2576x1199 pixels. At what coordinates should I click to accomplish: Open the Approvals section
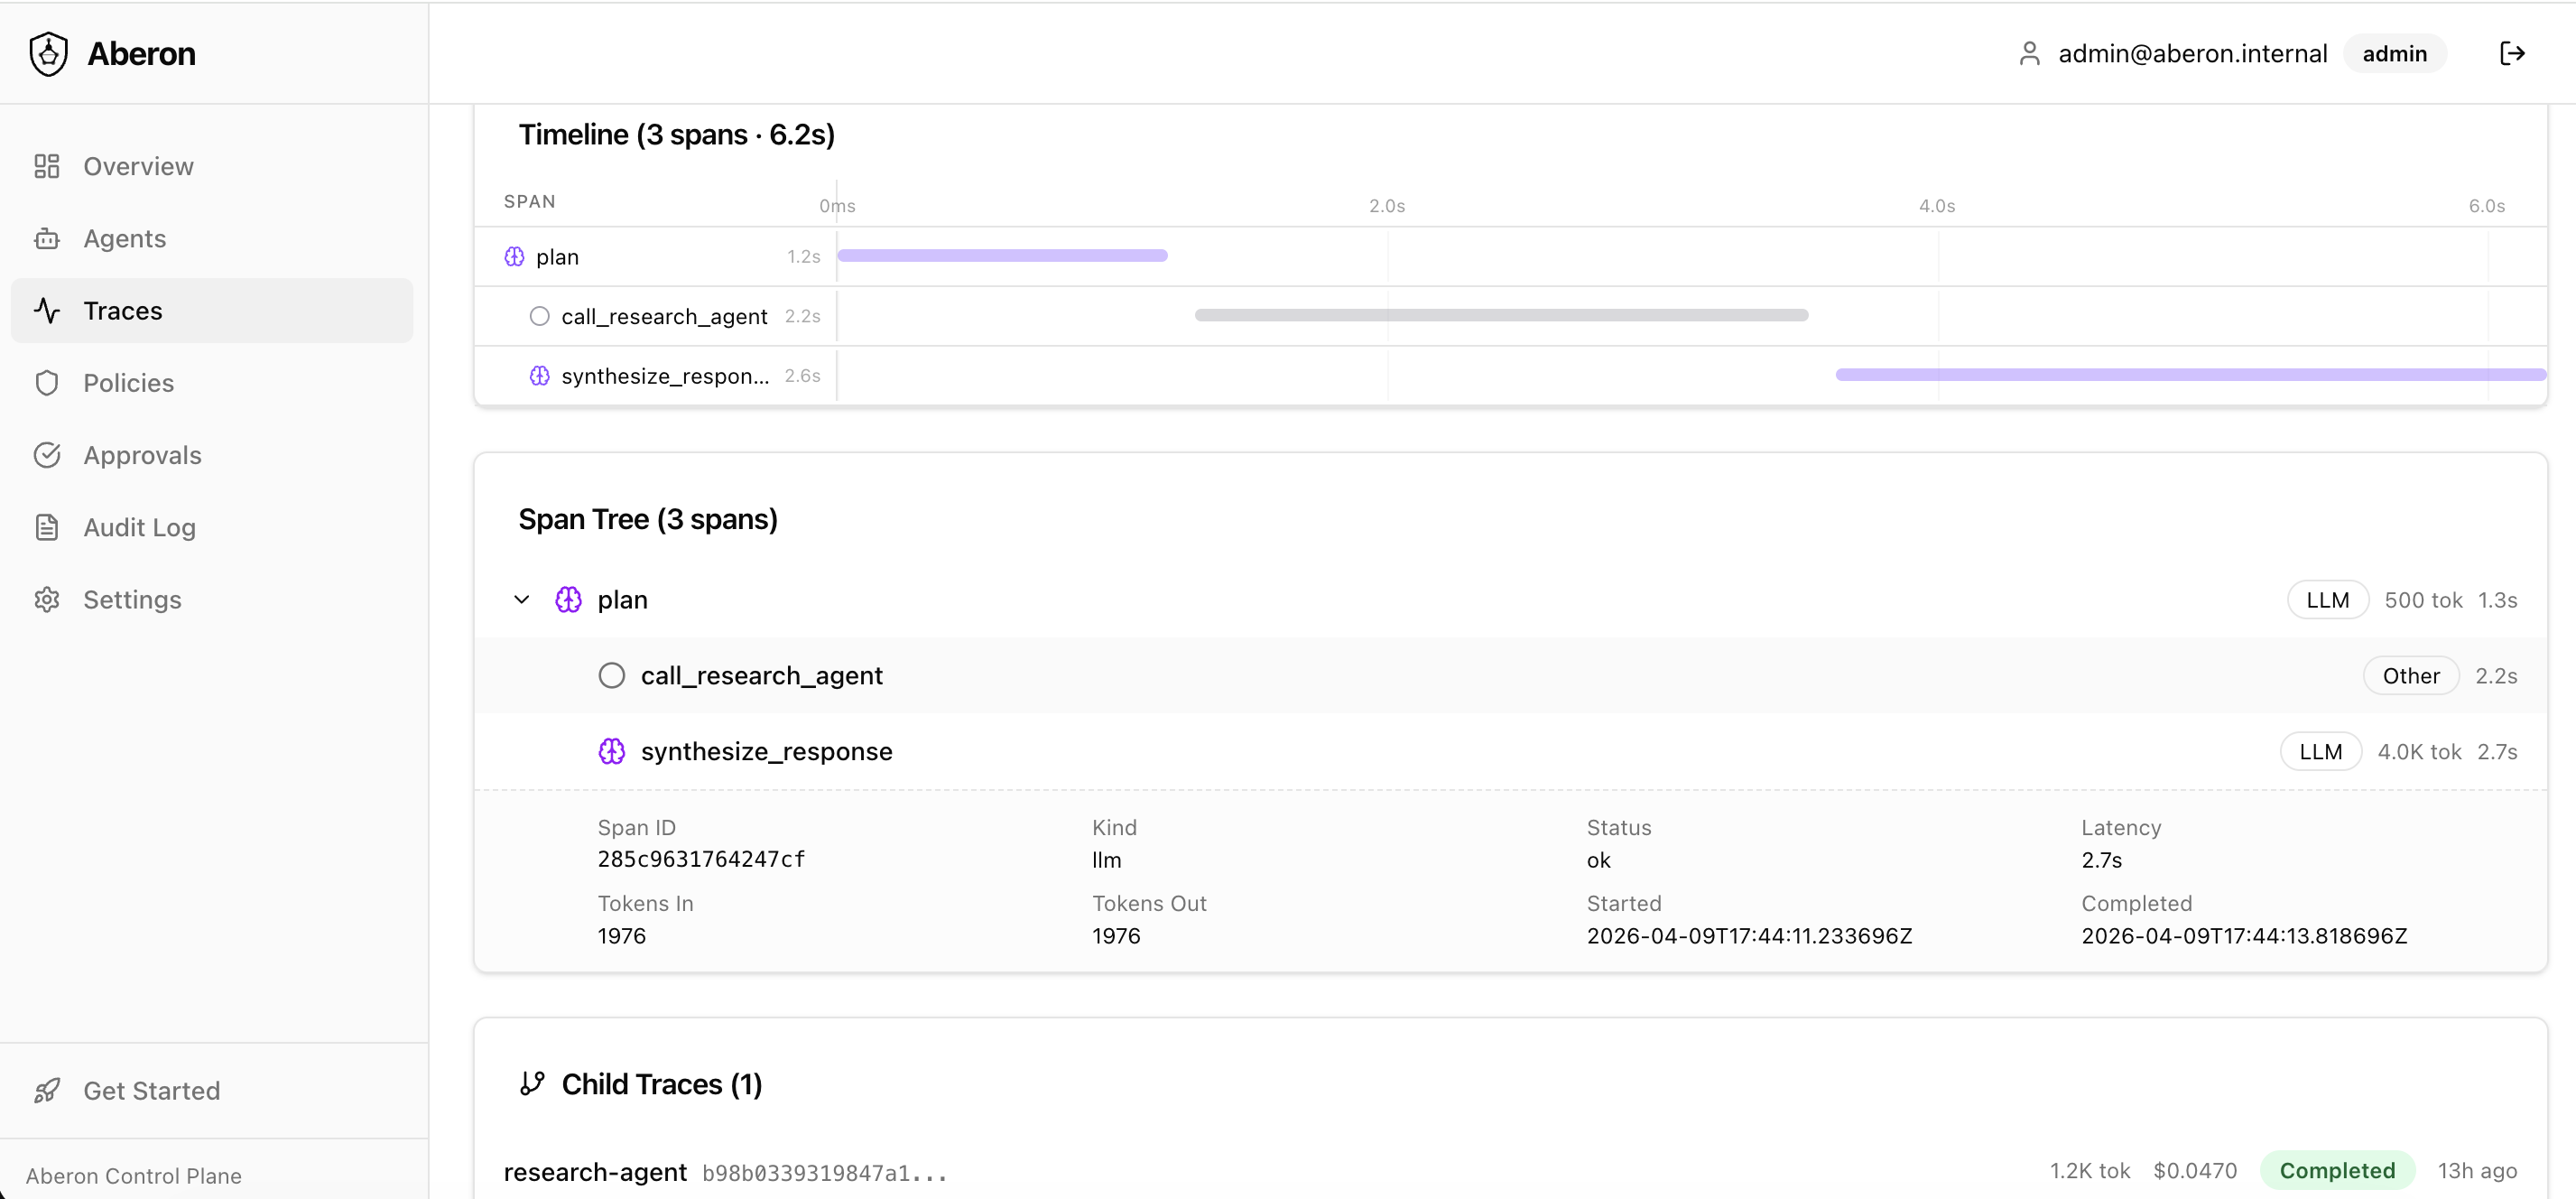pyautogui.click(x=142, y=455)
